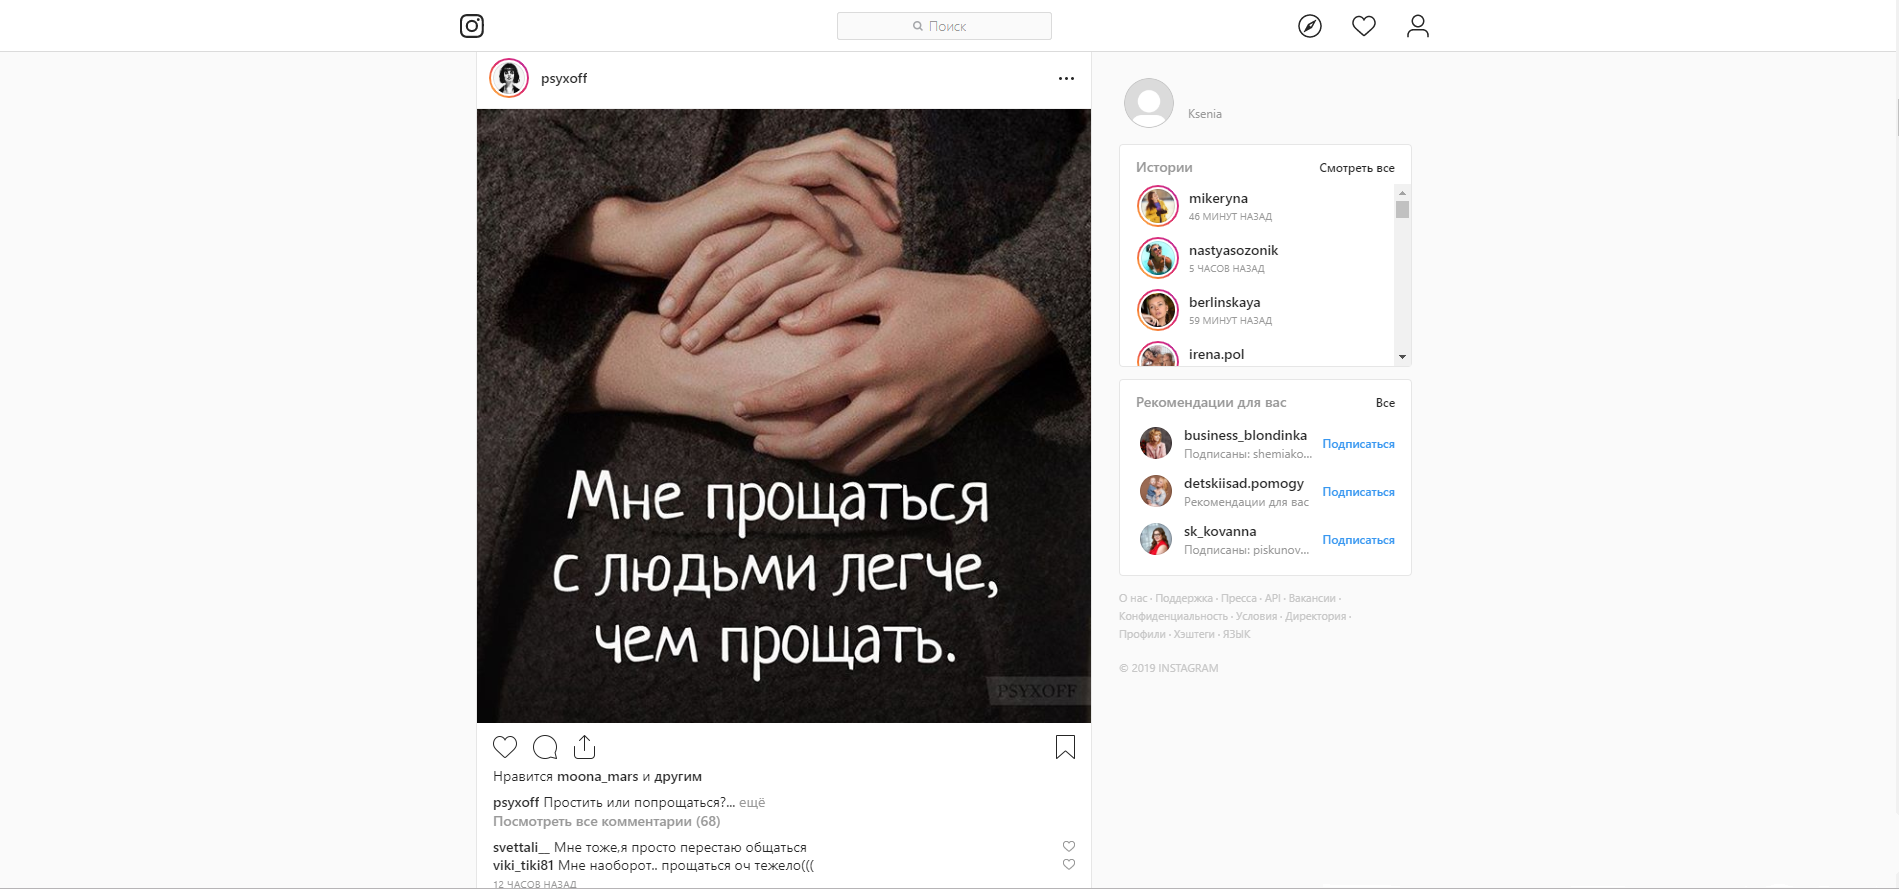1899x893 pixels.
Task: Follow sk_kovanna via 'Подписаться'
Action: click(x=1358, y=540)
